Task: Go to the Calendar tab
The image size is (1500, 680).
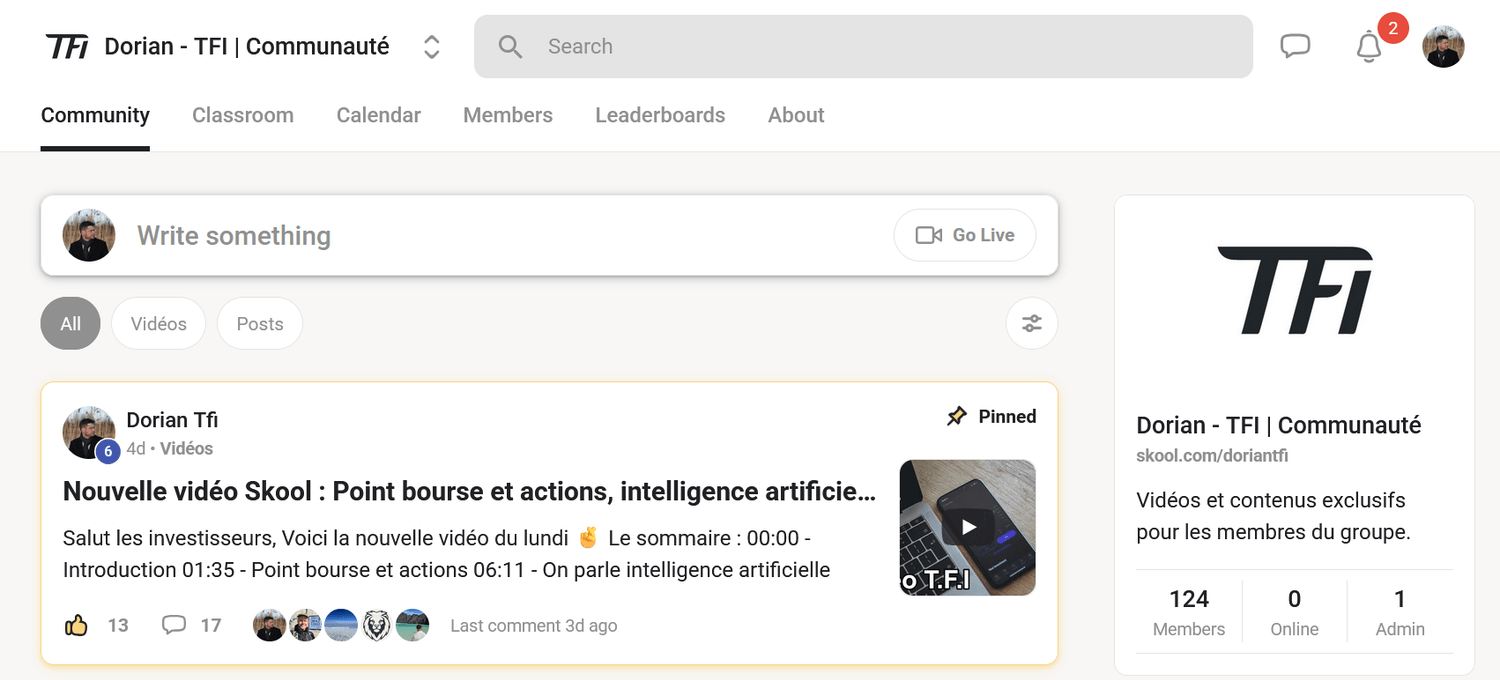Action: click(378, 115)
